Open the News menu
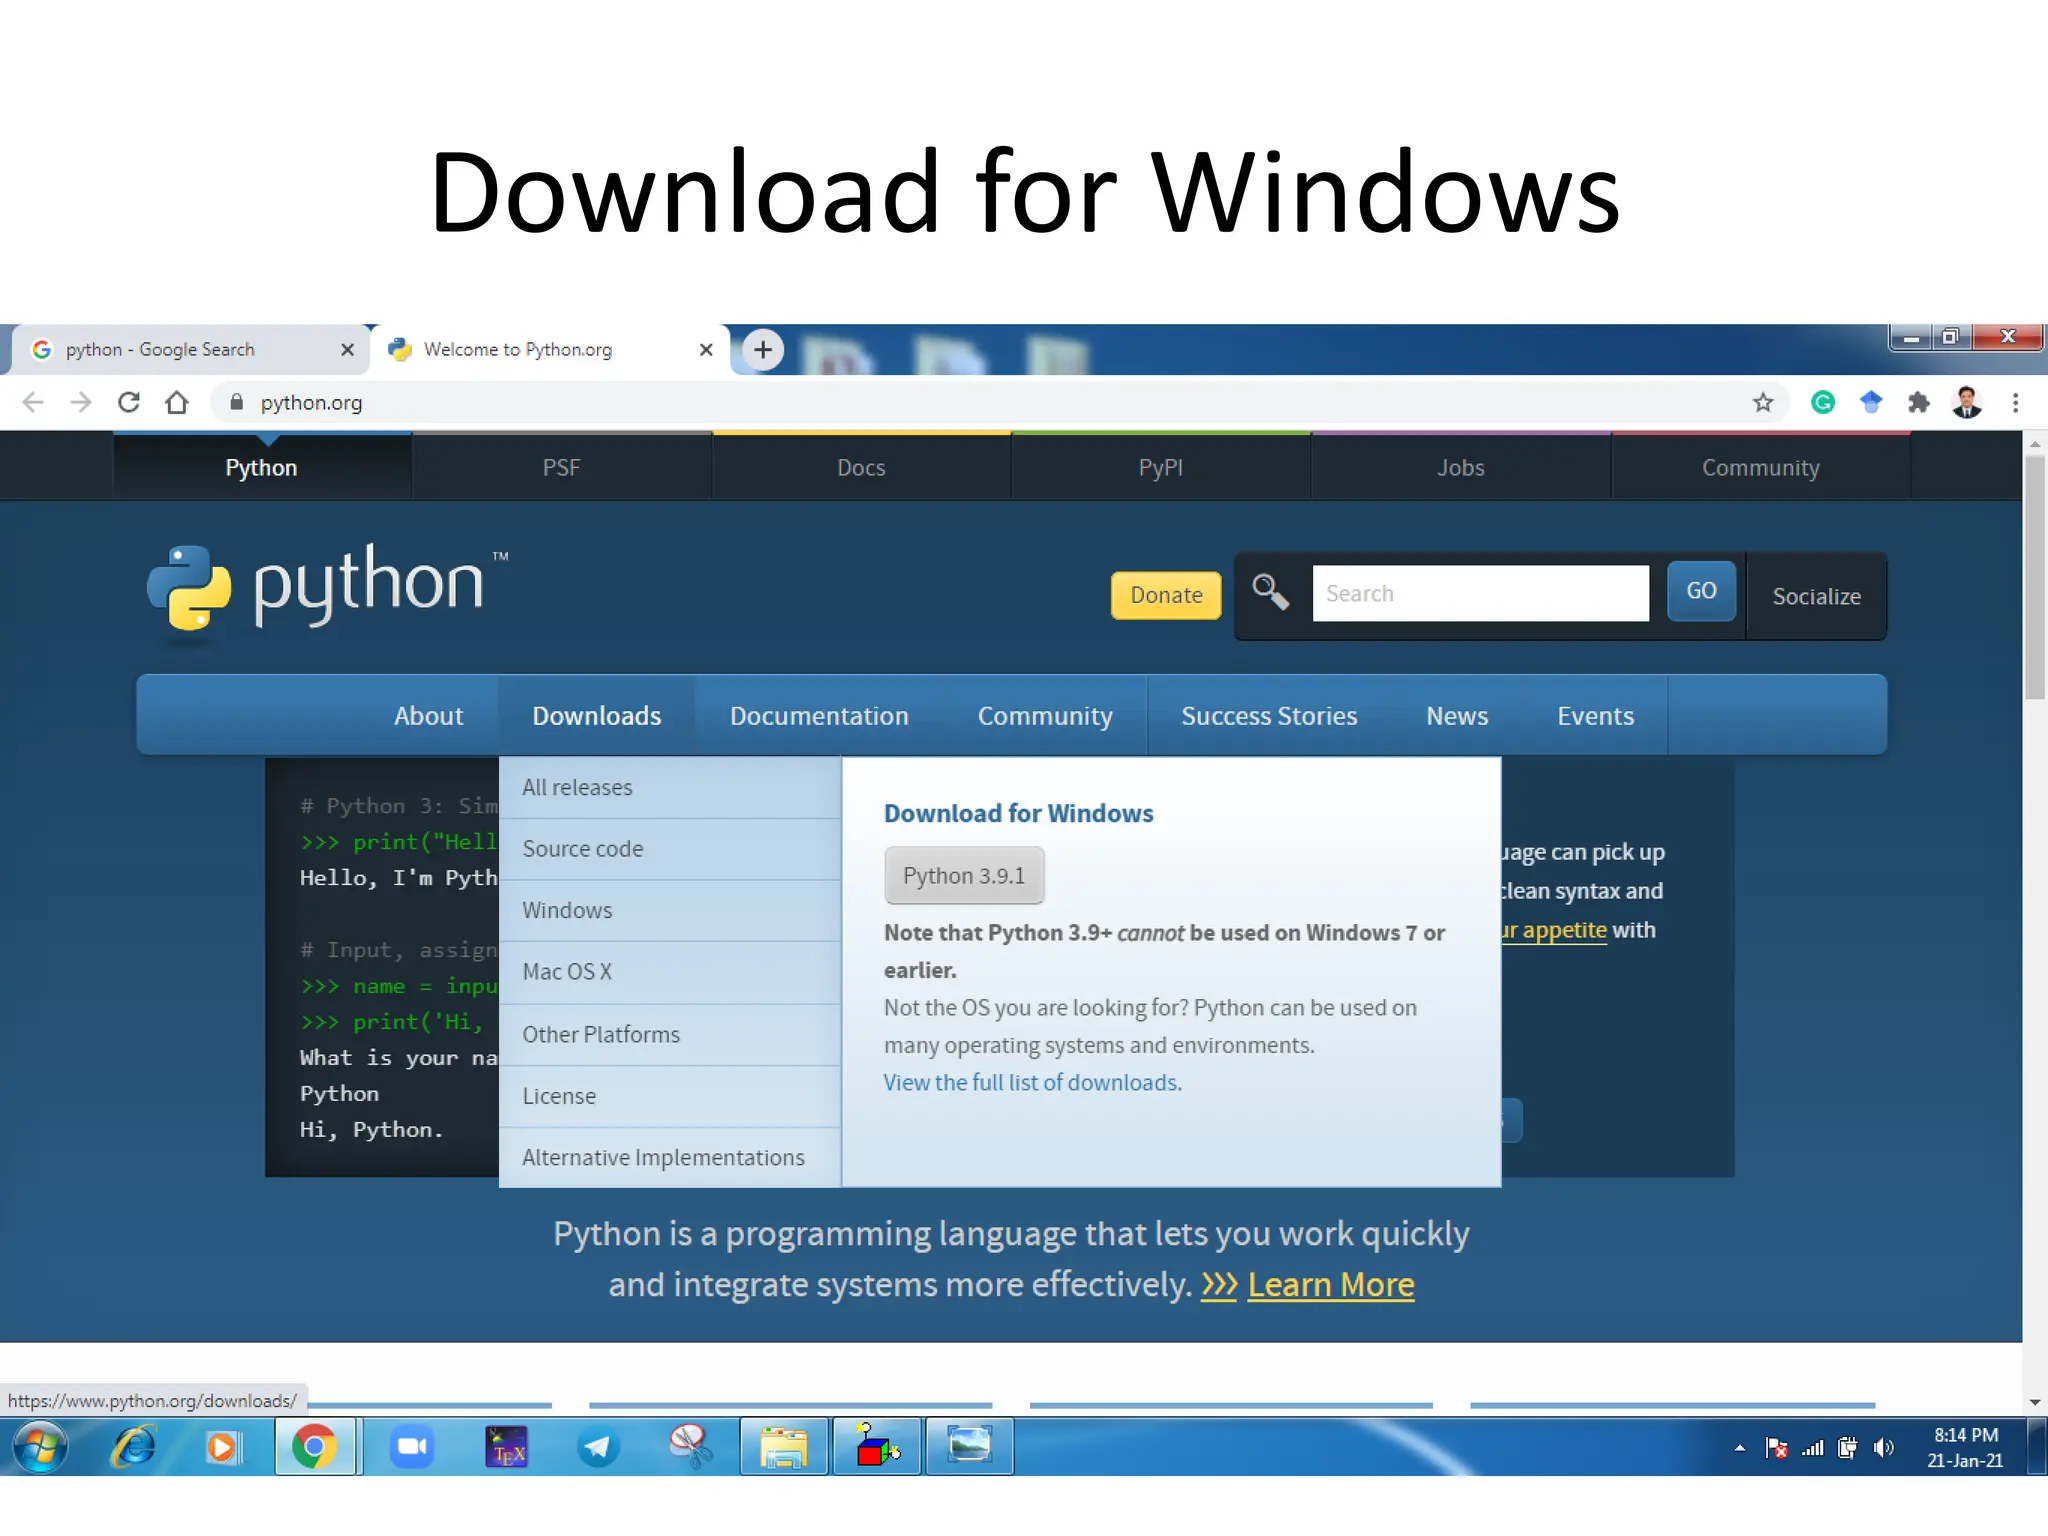 click(x=1457, y=716)
